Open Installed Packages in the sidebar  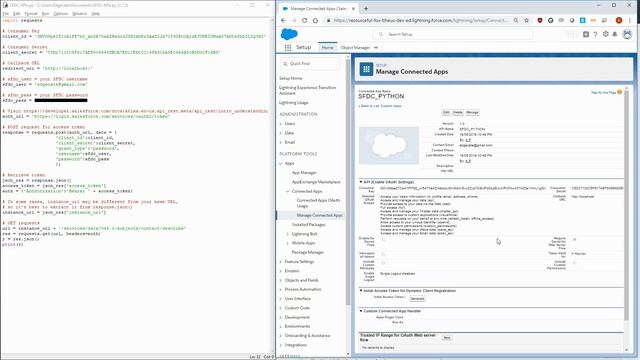(x=309, y=224)
